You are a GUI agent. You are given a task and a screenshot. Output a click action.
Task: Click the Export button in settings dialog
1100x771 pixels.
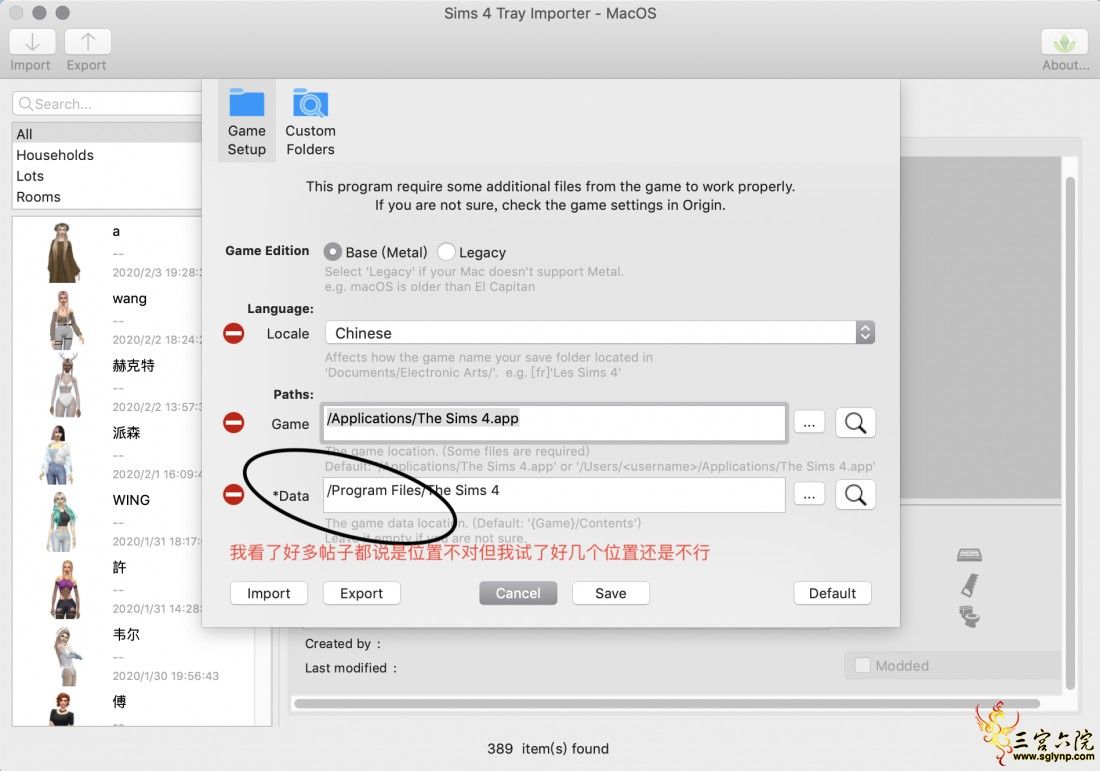click(x=361, y=593)
